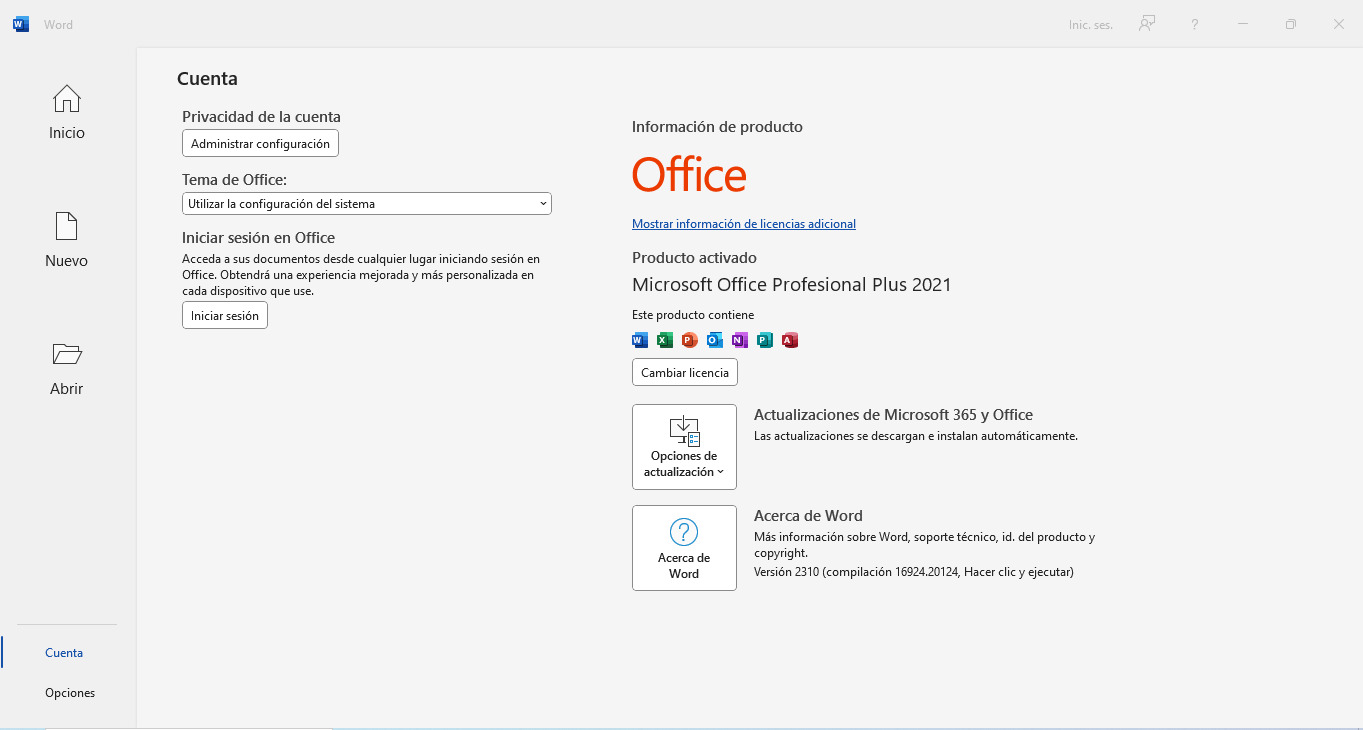Click the Access product icon
This screenshot has height=730, width=1363.
point(789,340)
